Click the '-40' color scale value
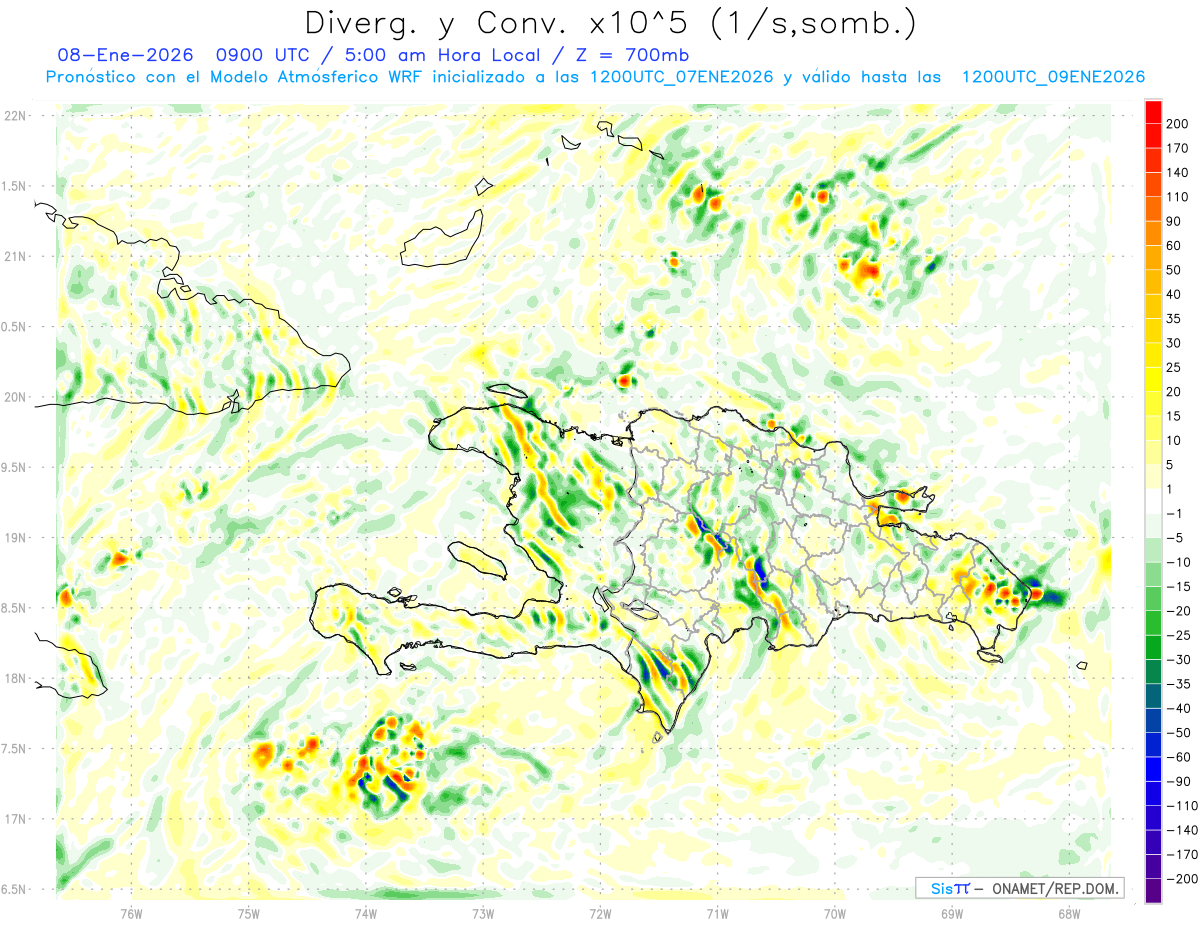The height and width of the screenshot is (927, 1200). (x=1180, y=709)
